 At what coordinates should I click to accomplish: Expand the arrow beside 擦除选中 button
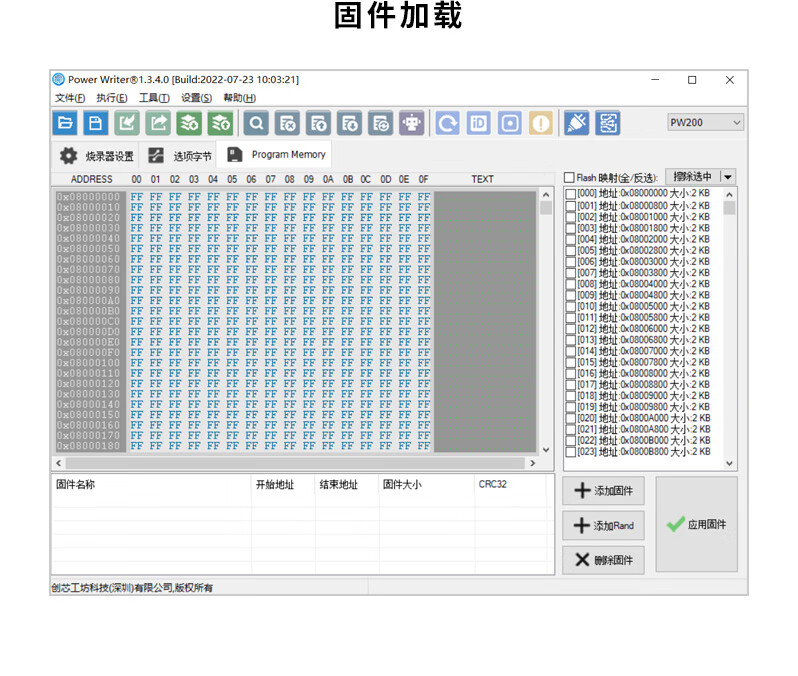(727, 177)
